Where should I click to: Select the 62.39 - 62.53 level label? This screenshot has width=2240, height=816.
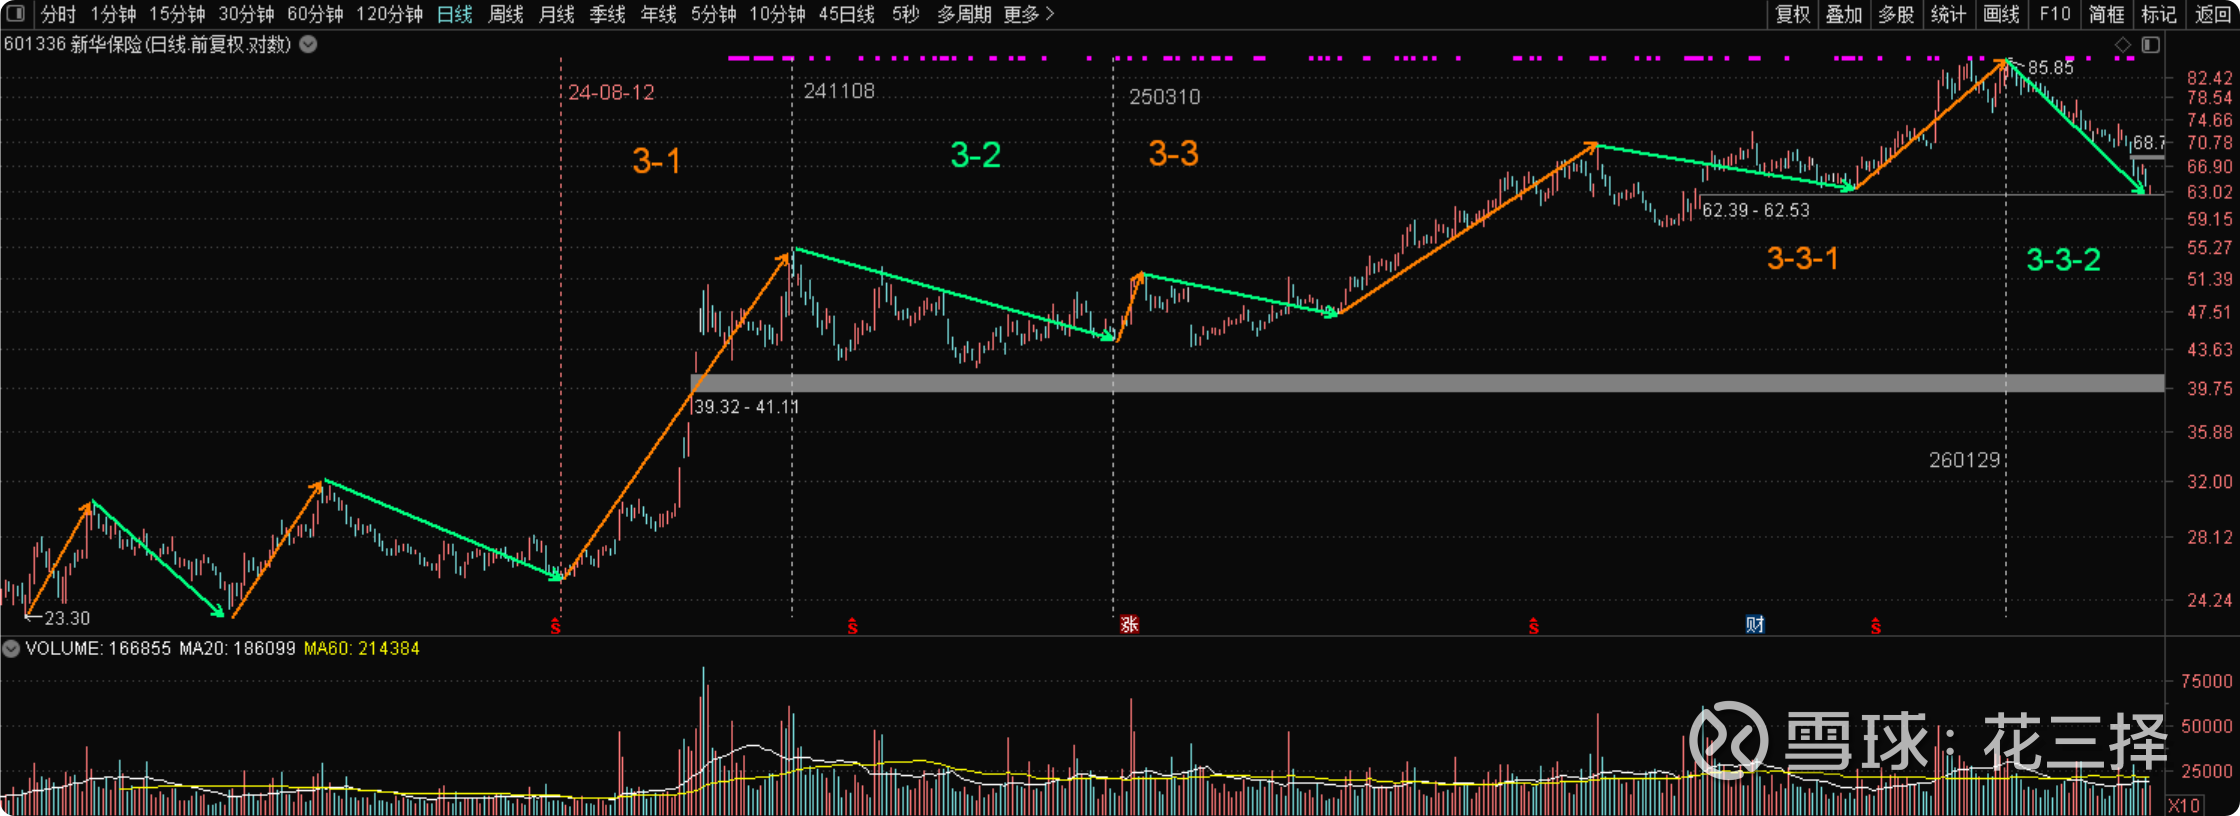point(1756,210)
